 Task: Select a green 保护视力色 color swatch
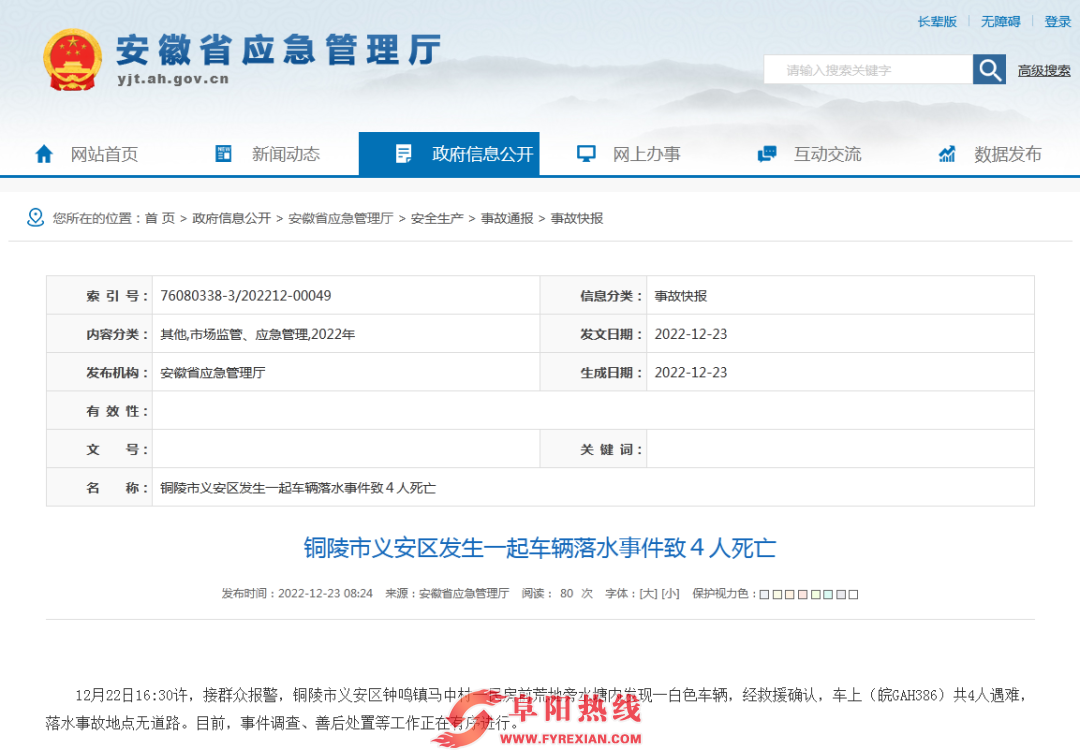(x=815, y=594)
